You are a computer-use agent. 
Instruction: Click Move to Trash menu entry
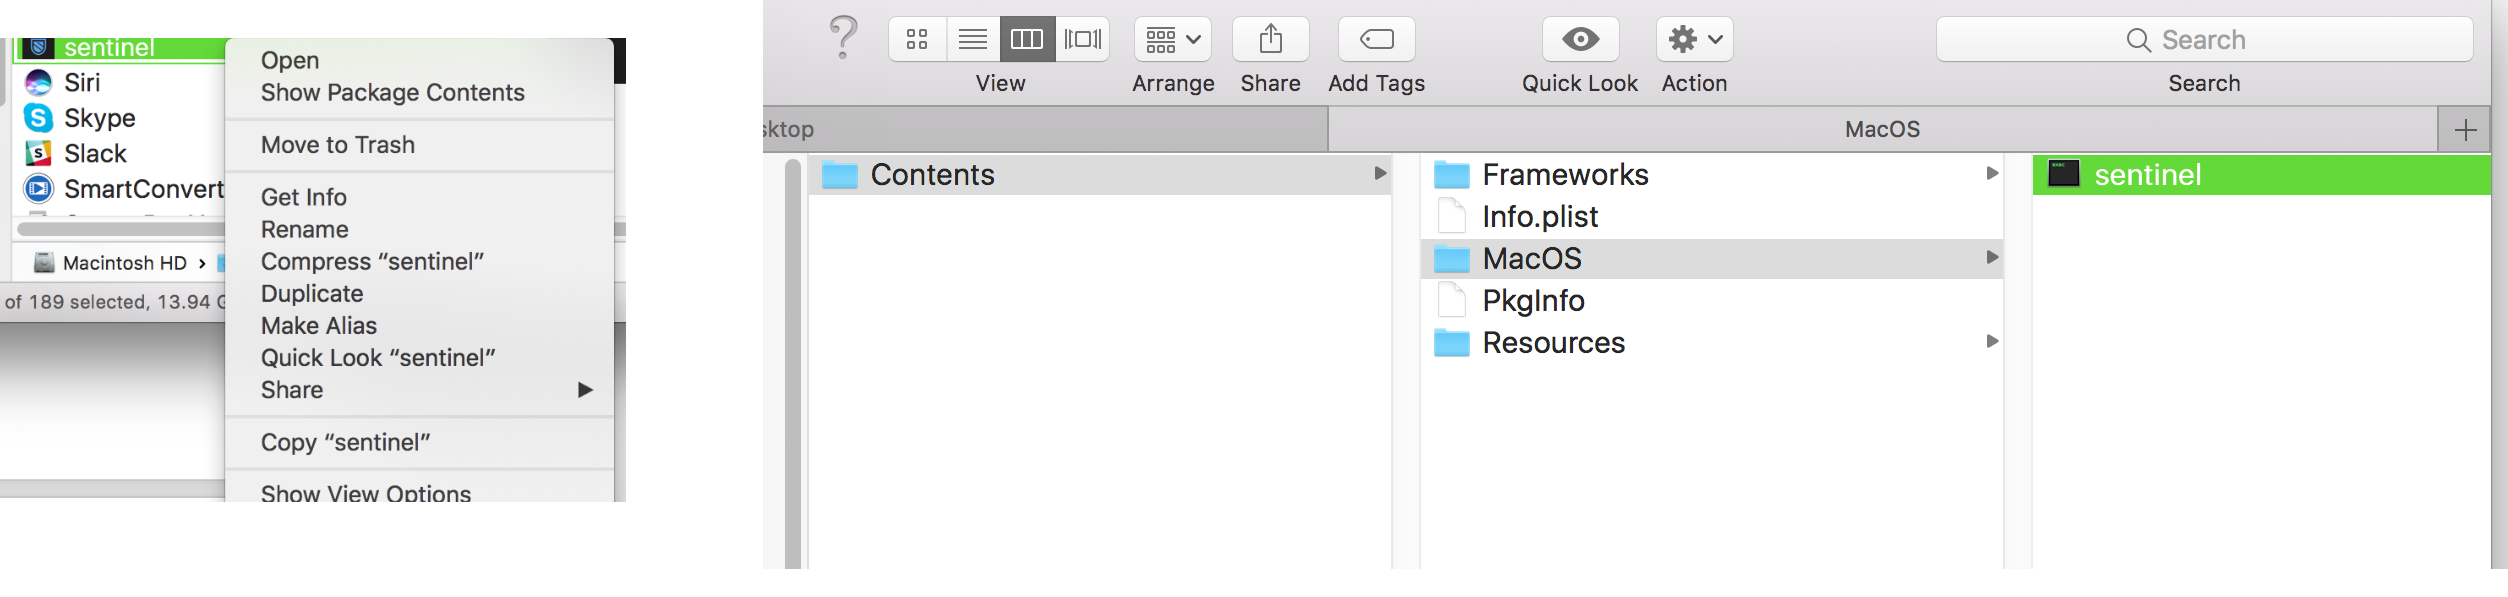[x=337, y=145]
